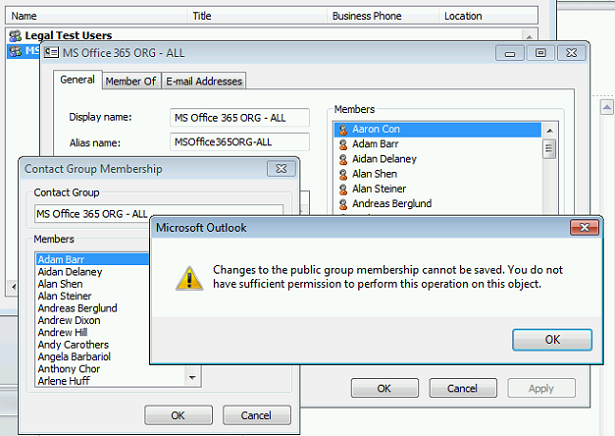Sort address book by Location column
The height and width of the screenshot is (436, 615).
pos(488,16)
